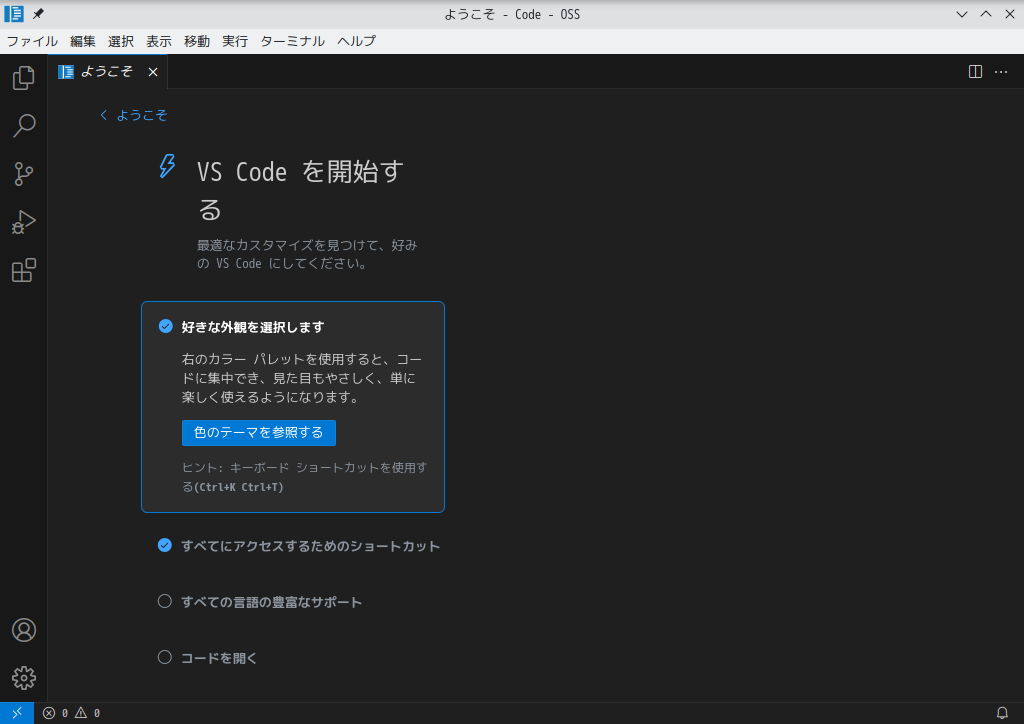Open the Extensions view icon
1024x724 pixels.
pyautogui.click(x=24, y=270)
